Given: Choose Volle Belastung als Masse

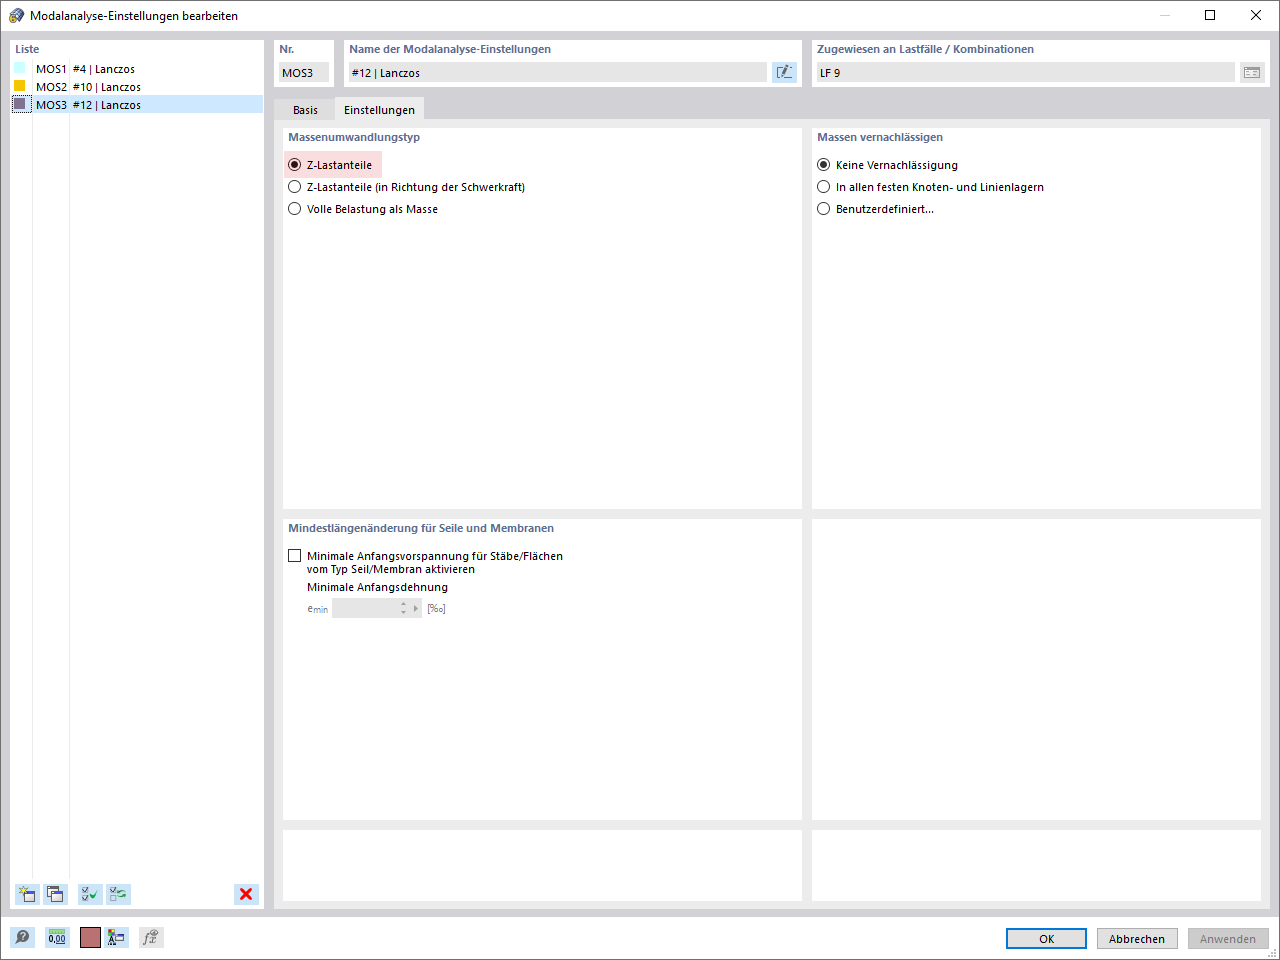Looking at the screenshot, I should (363, 209).
